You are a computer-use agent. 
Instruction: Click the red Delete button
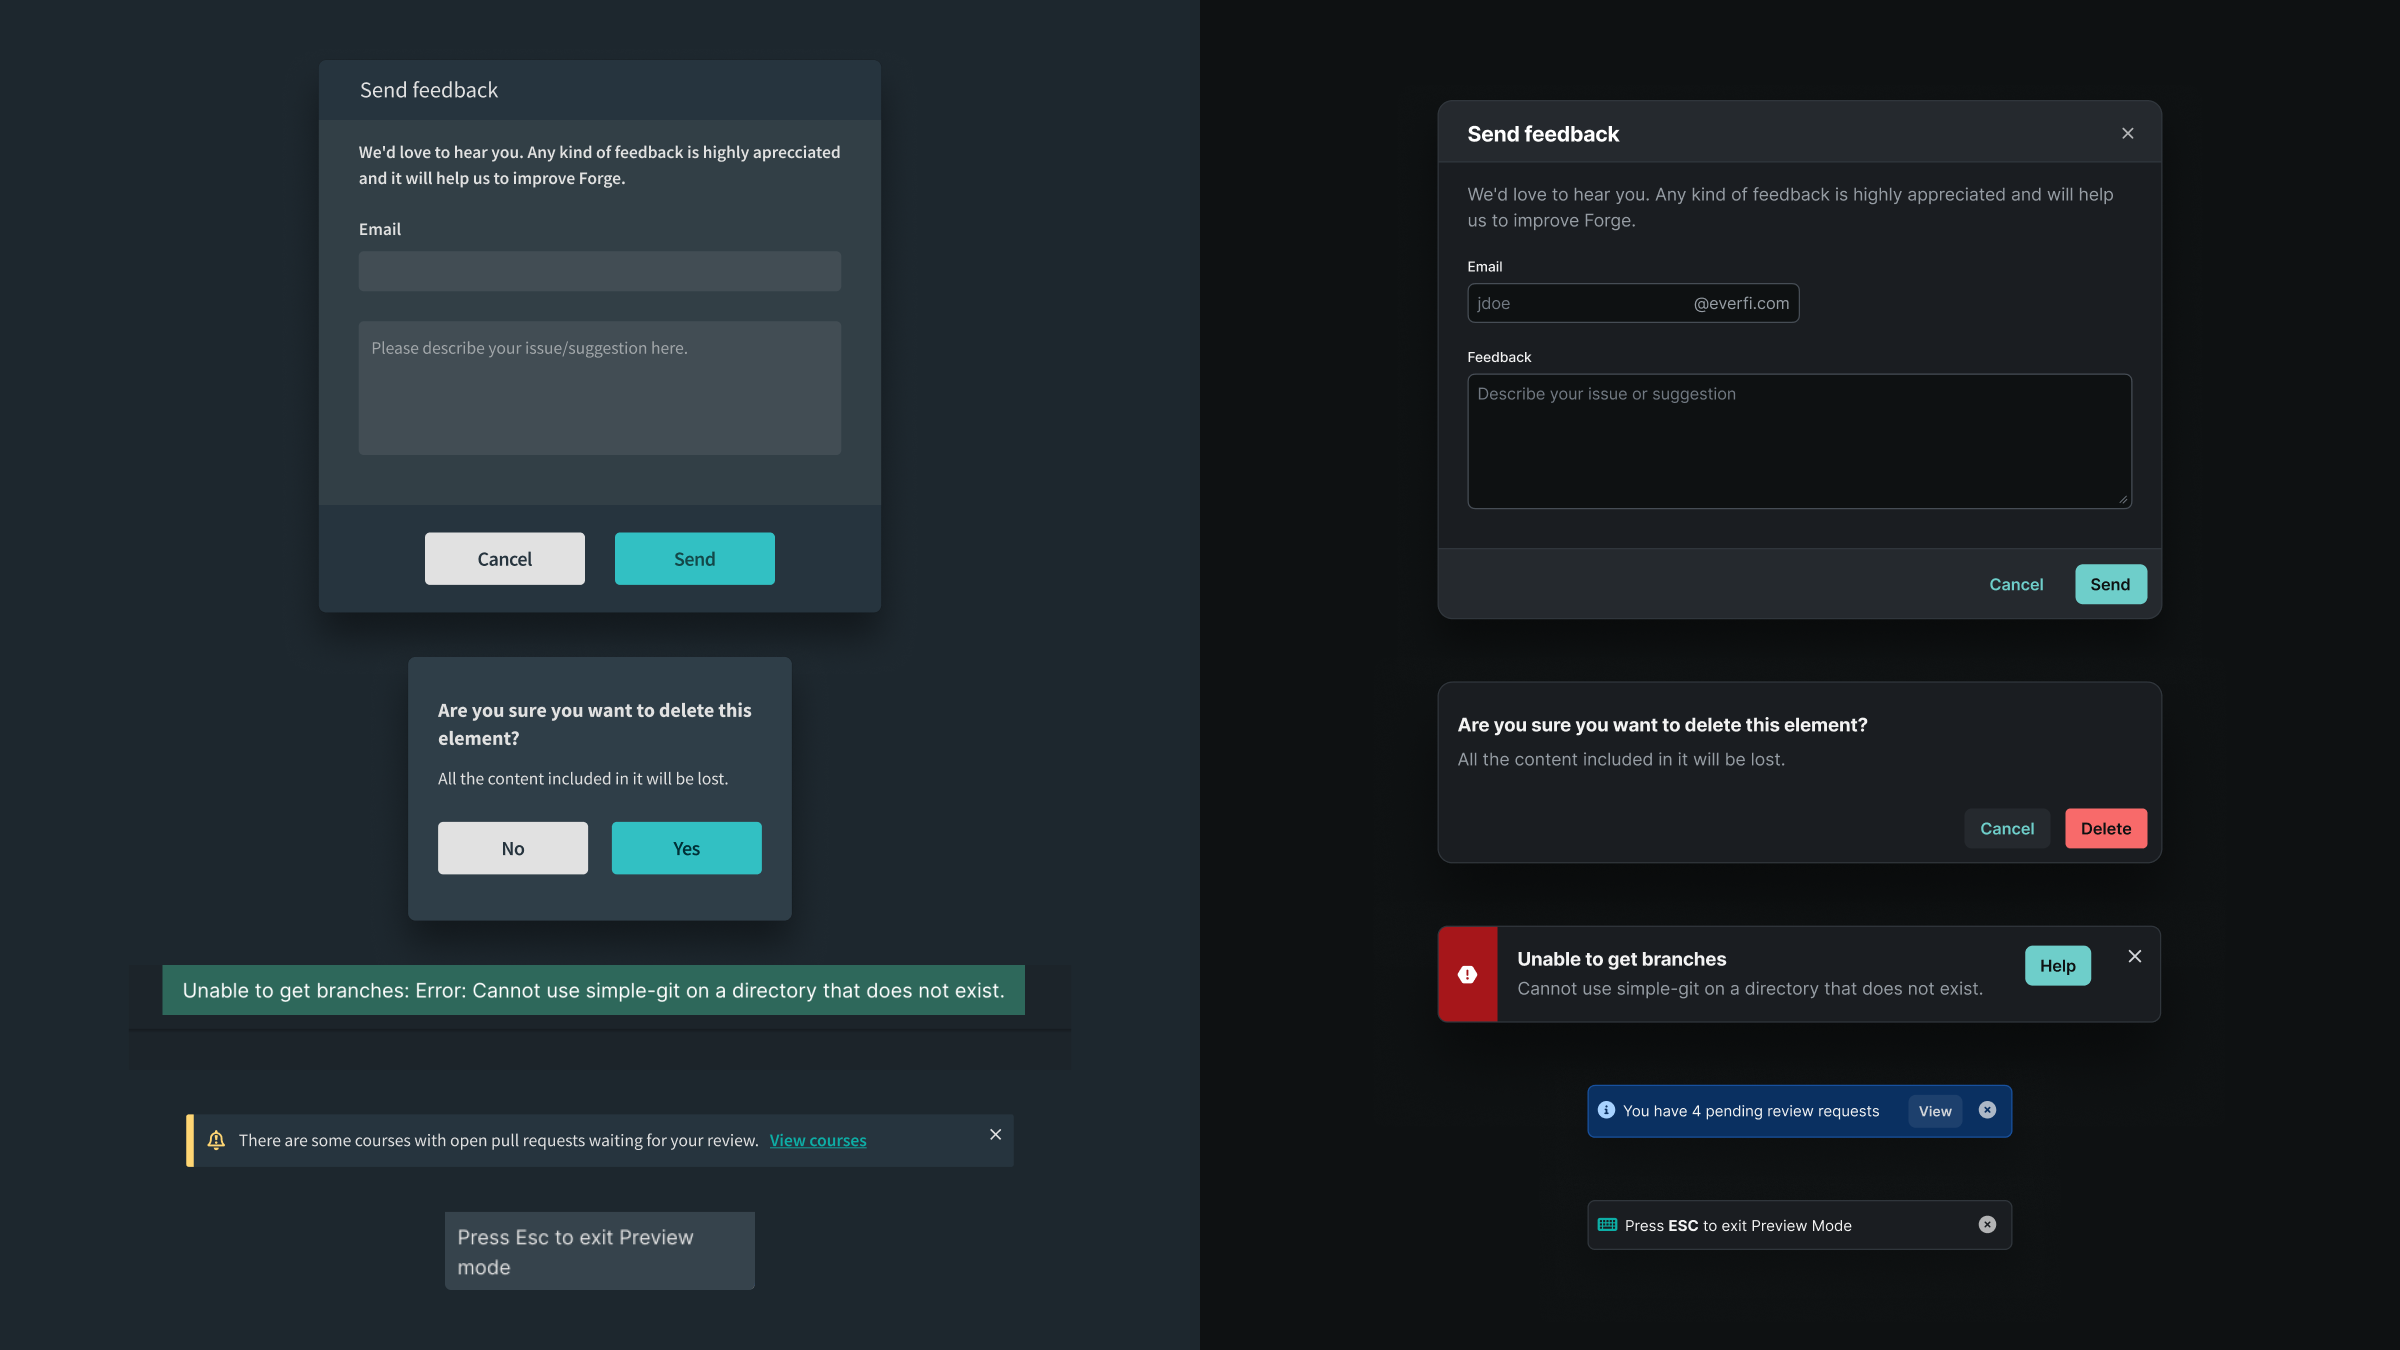(2105, 828)
